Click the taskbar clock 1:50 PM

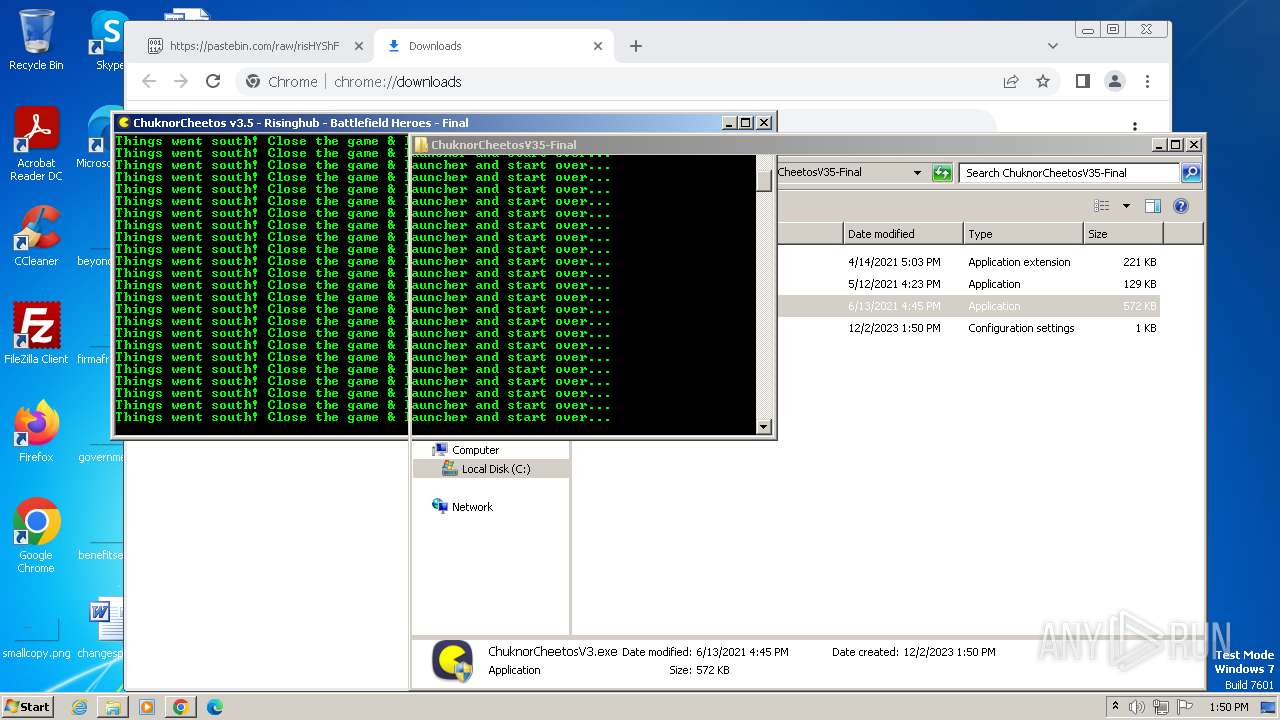tap(1228, 707)
